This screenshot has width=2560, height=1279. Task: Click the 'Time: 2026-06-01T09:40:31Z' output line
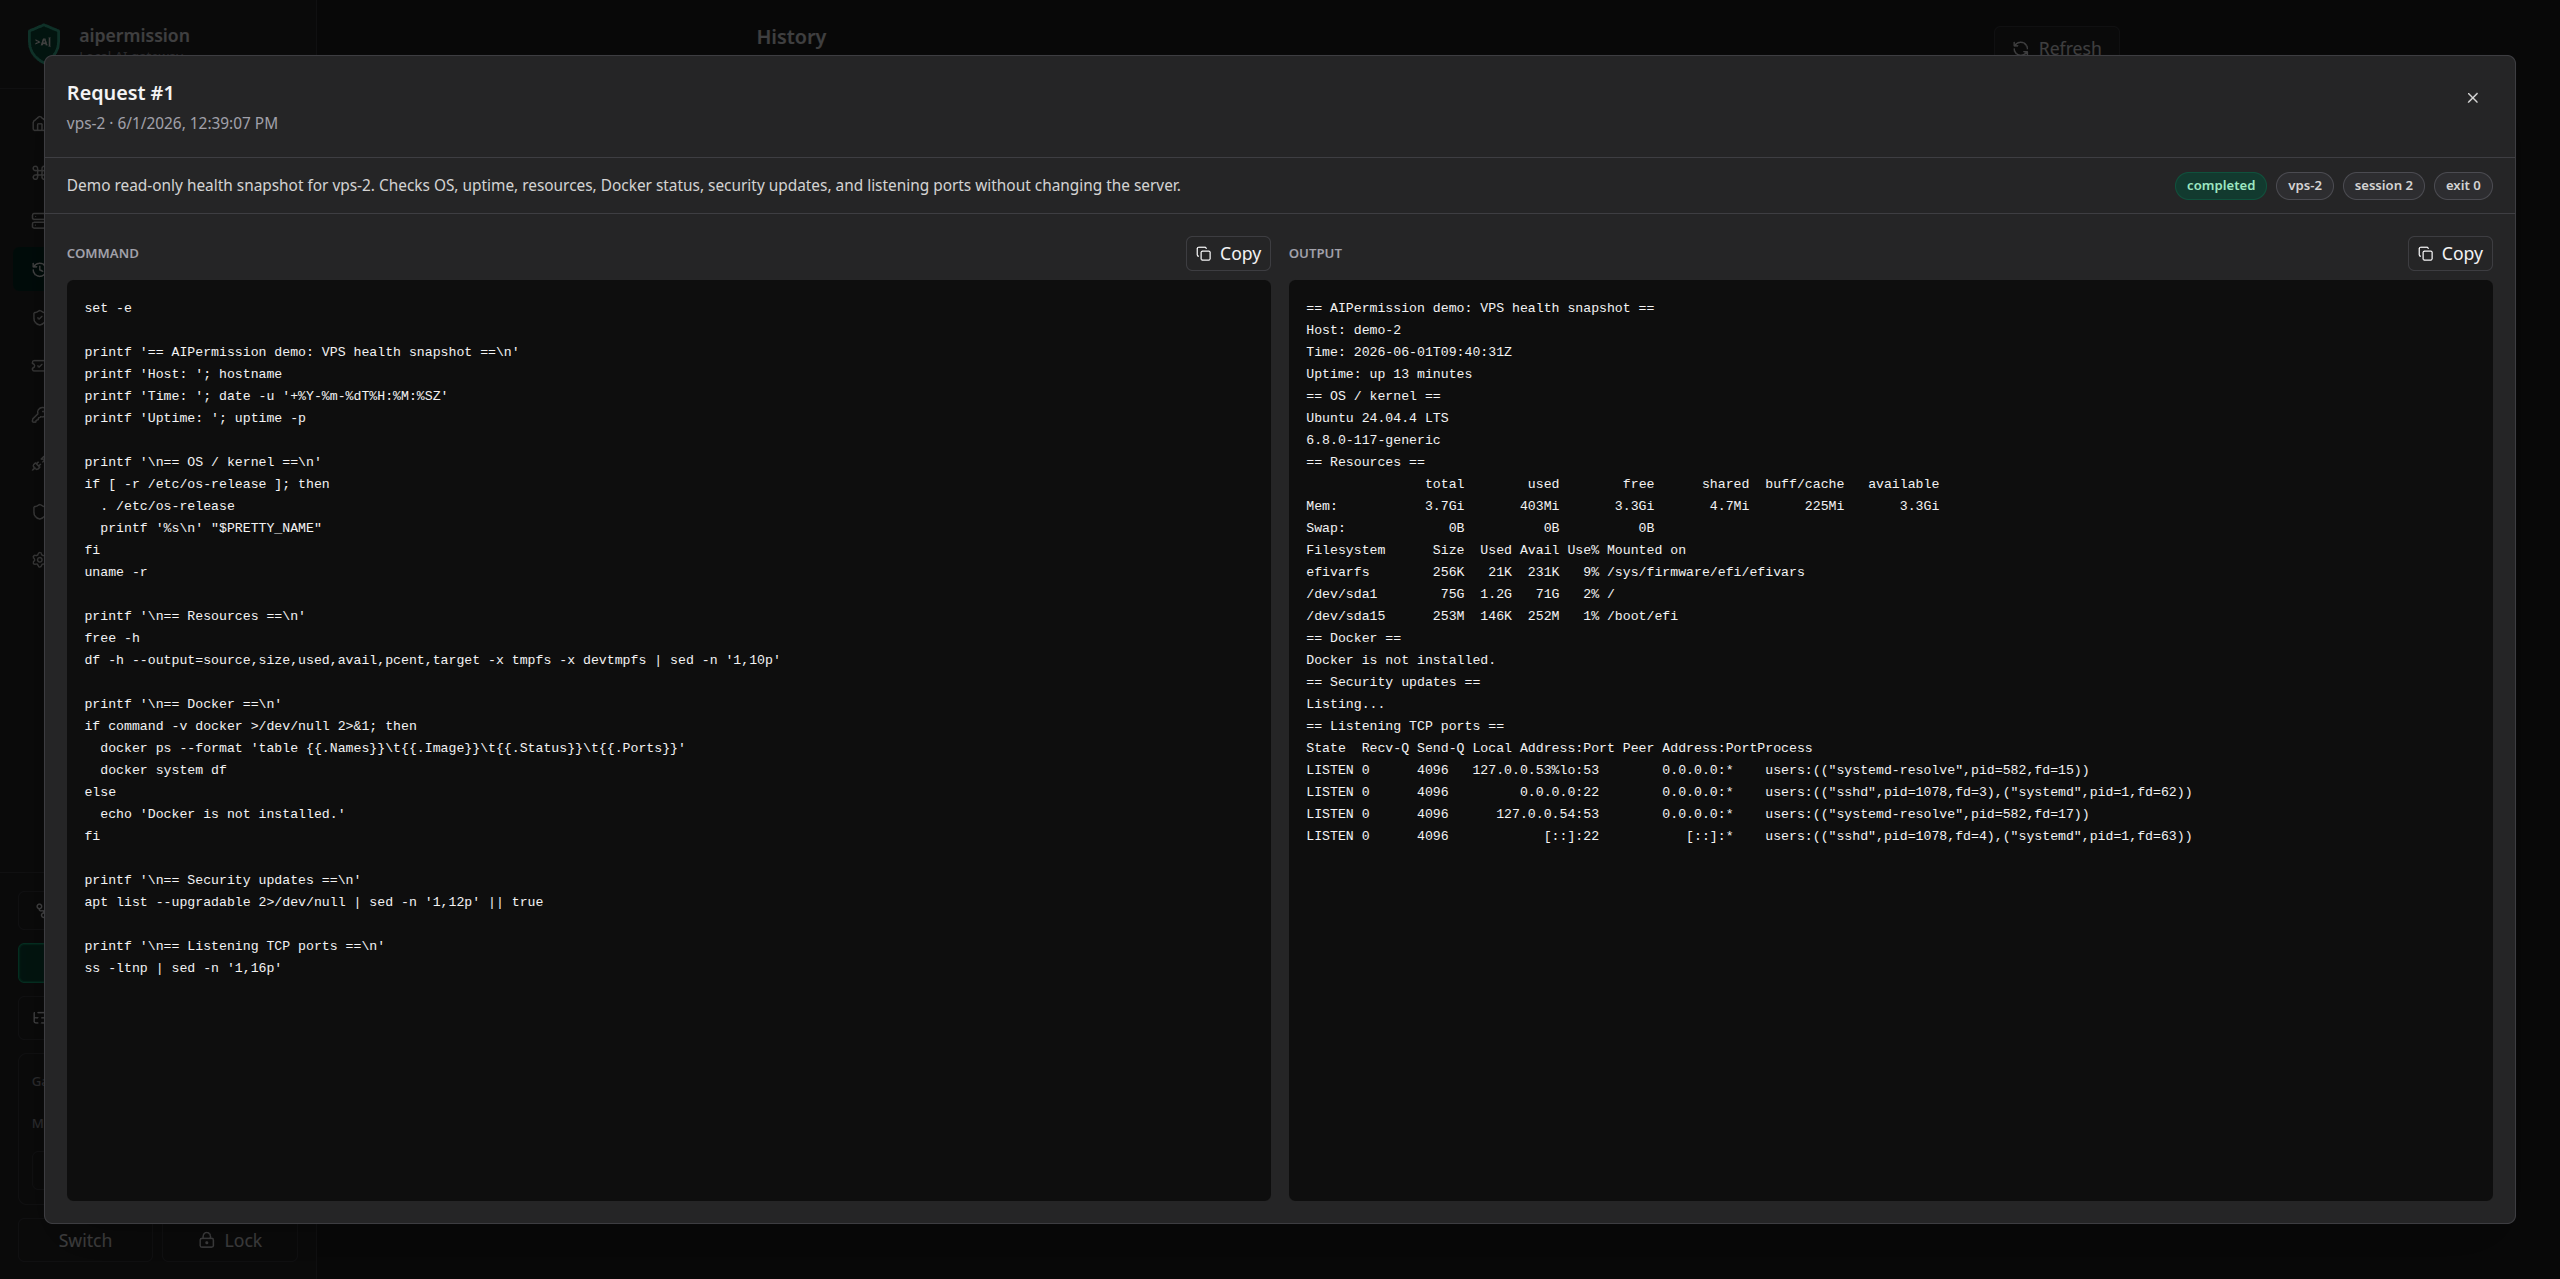(x=1408, y=352)
